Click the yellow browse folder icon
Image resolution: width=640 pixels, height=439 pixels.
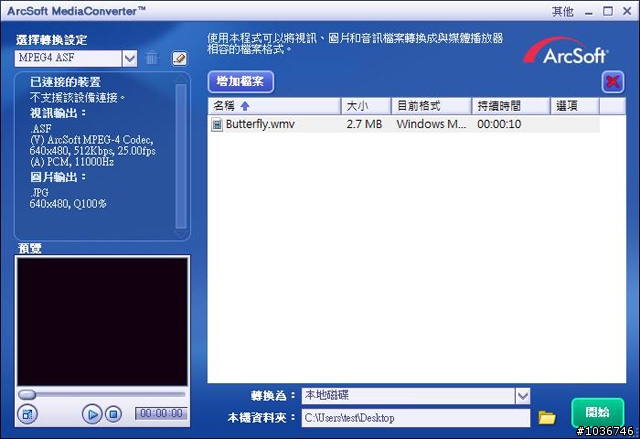pos(547,417)
